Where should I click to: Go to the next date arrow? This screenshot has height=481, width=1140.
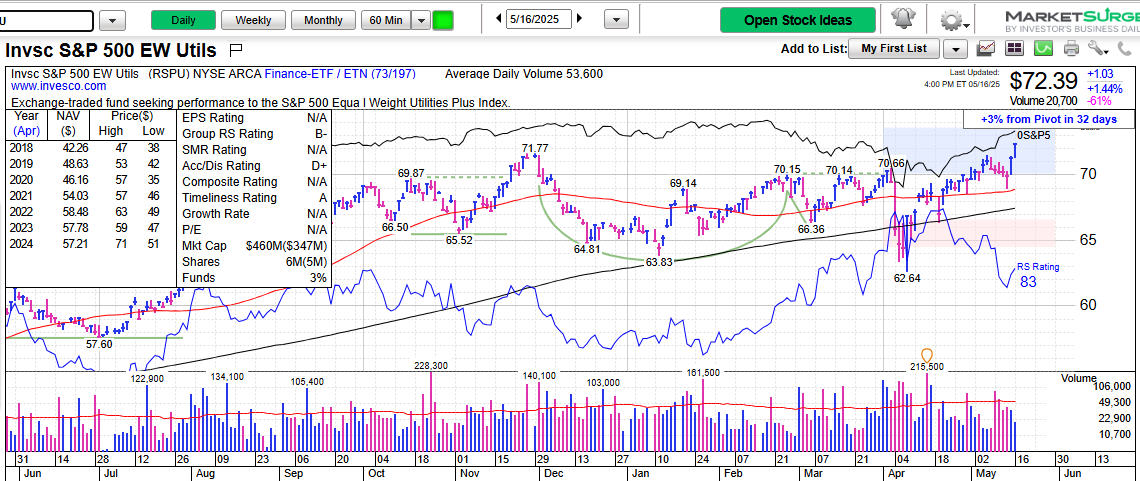tap(579, 19)
